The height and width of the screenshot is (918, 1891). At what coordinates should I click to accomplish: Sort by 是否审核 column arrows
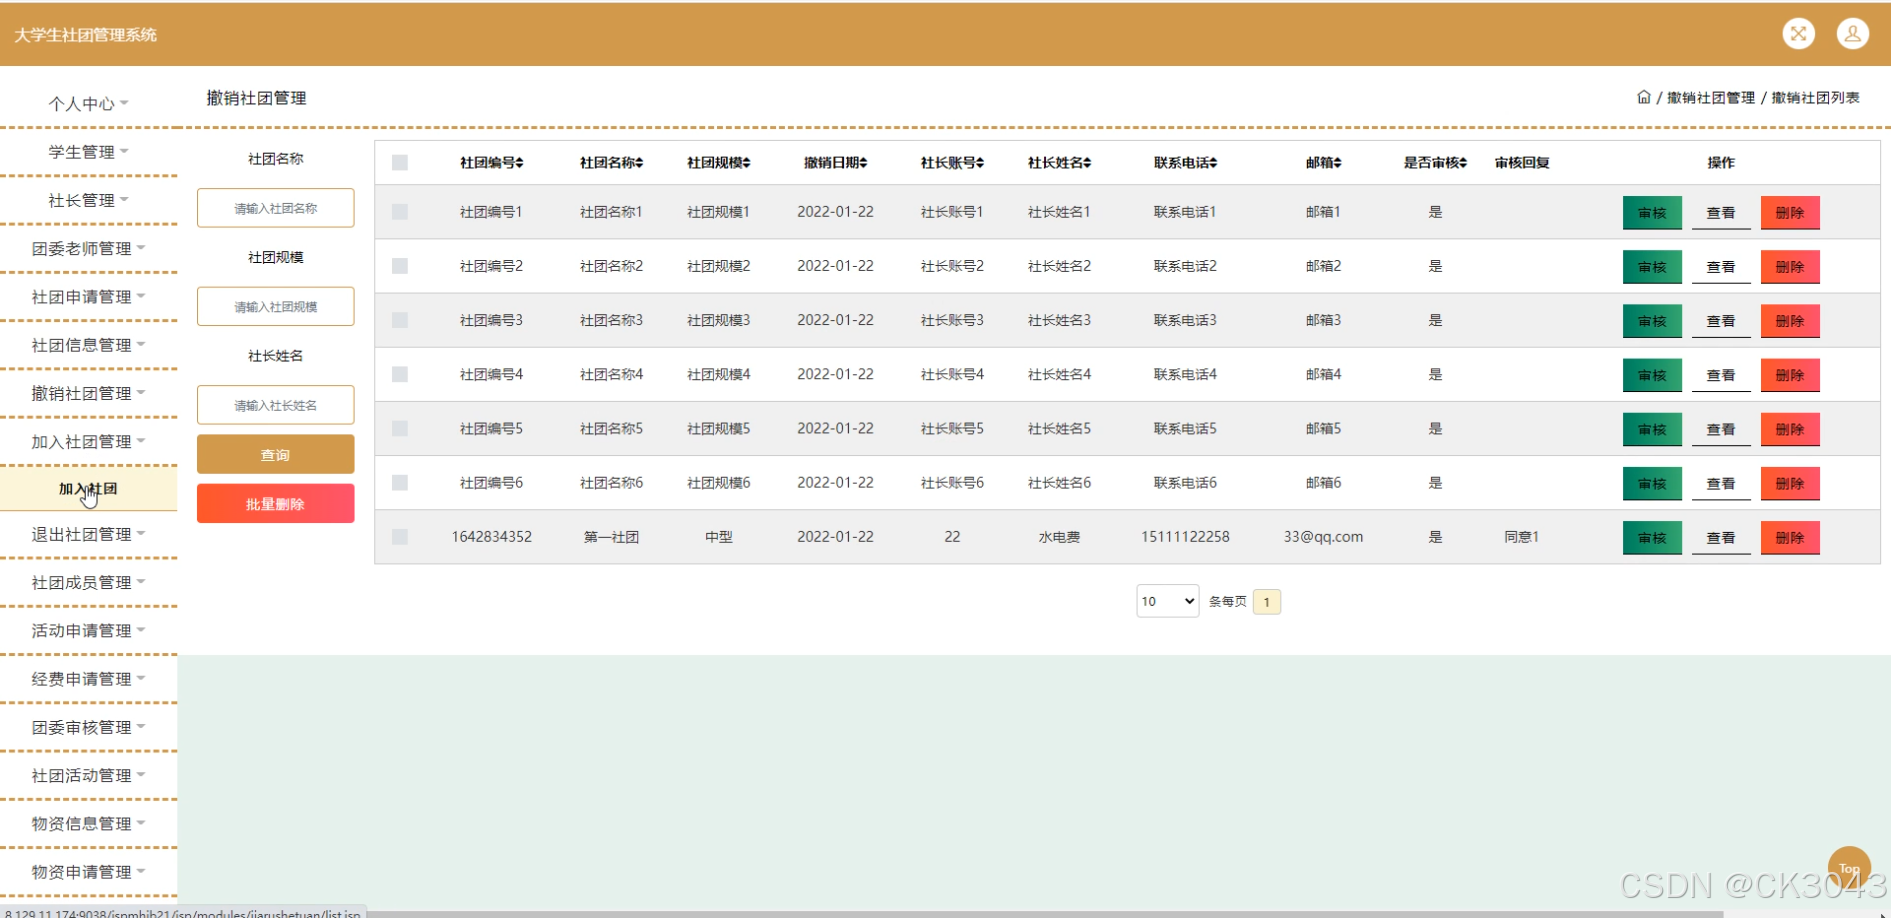1463,163
